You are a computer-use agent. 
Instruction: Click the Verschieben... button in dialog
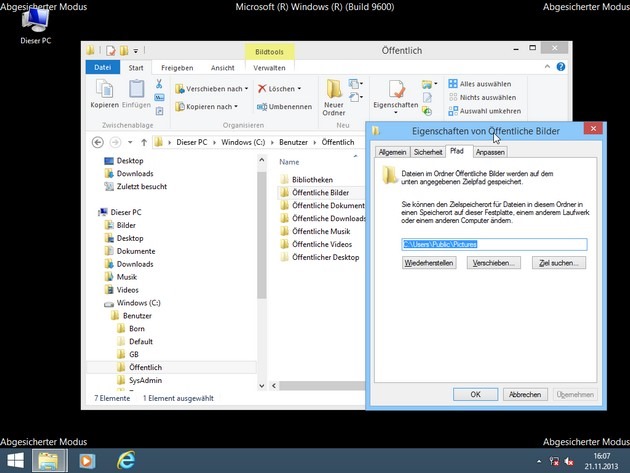(x=493, y=263)
